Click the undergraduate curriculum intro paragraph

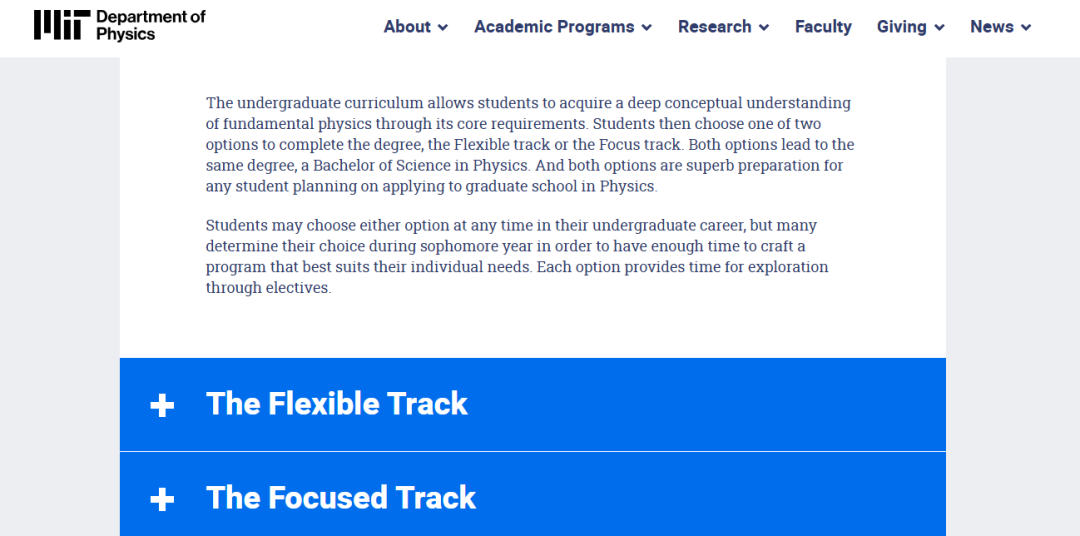click(x=530, y=145)
